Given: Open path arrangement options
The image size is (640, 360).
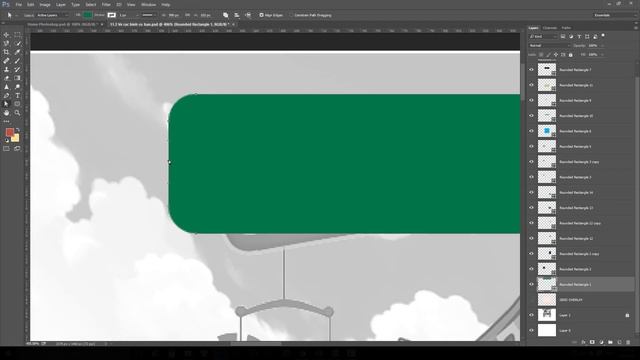Looking at the screenshot, I should tap(248, 15).
